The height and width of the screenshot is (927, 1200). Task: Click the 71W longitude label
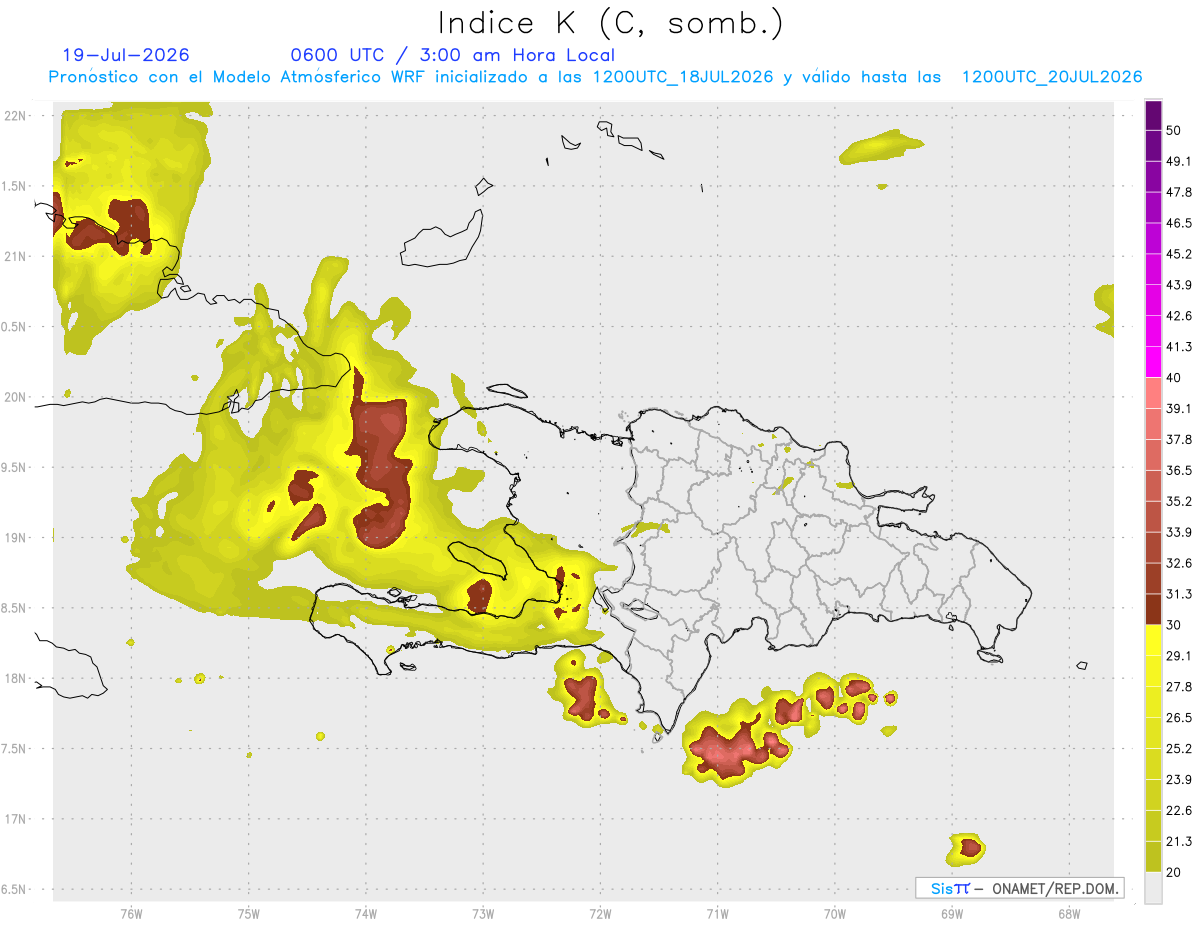(x=717, y=913)
